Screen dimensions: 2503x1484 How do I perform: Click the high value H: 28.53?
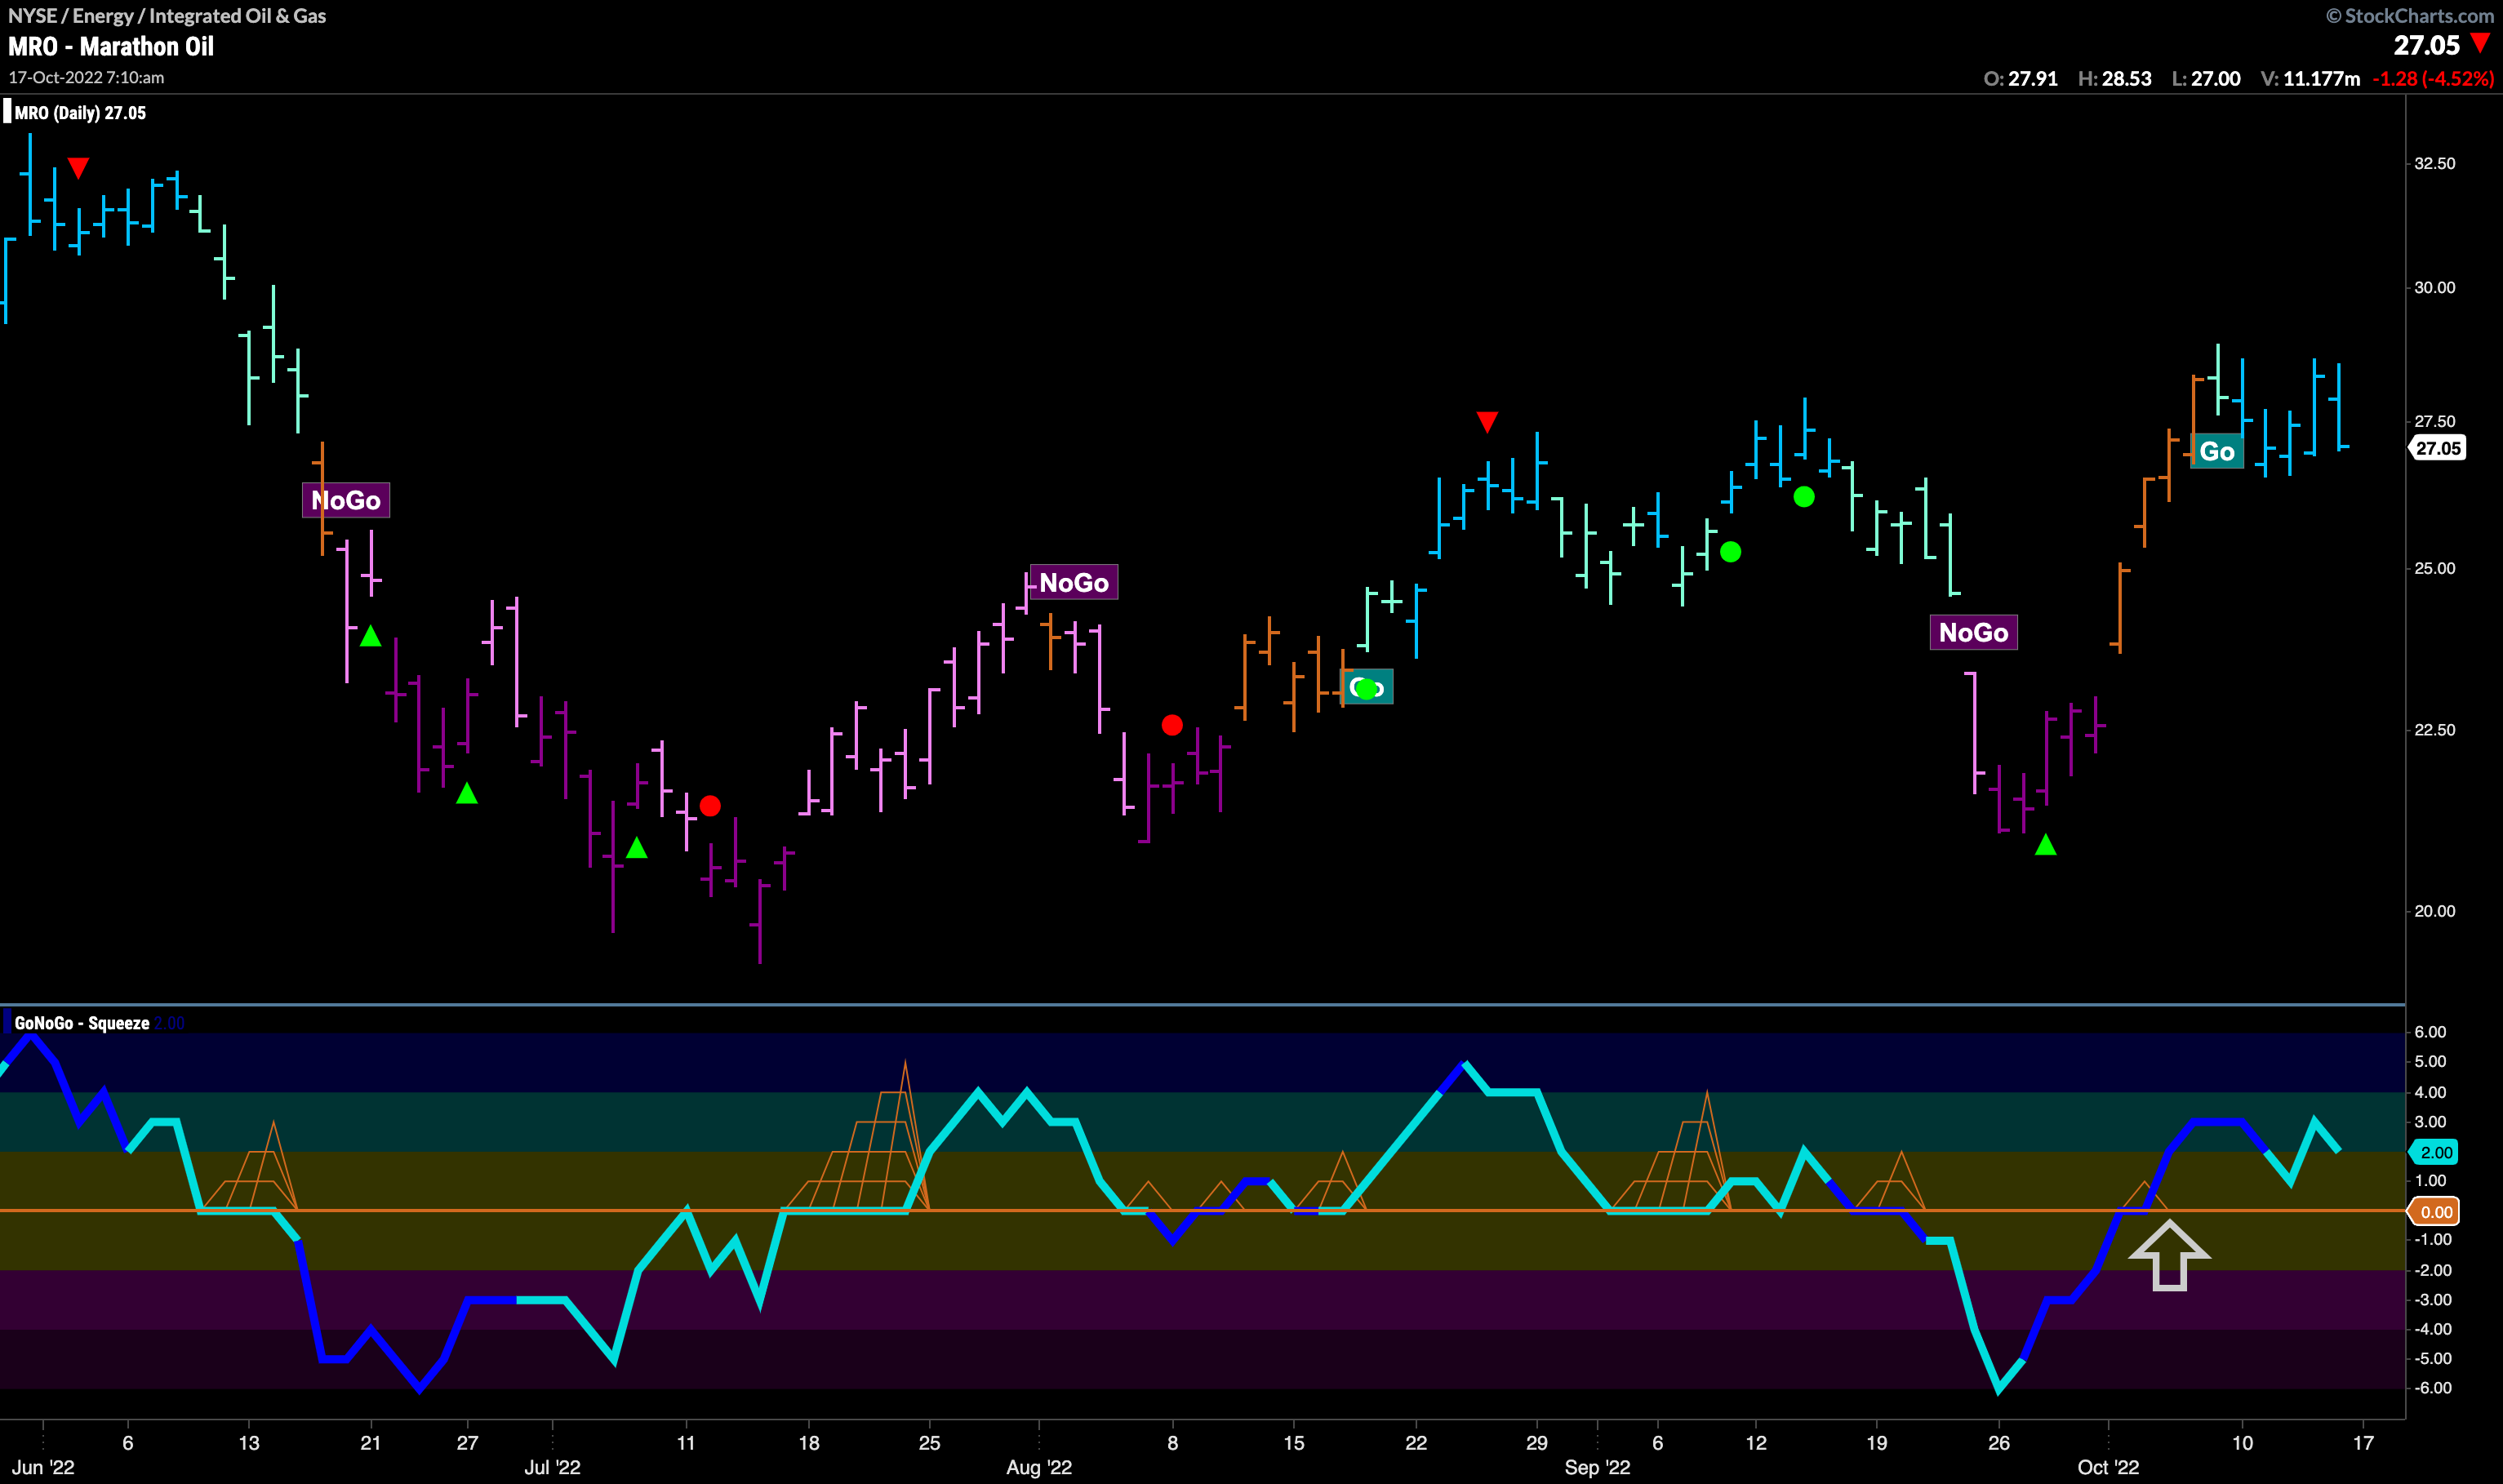point(2114,79)
